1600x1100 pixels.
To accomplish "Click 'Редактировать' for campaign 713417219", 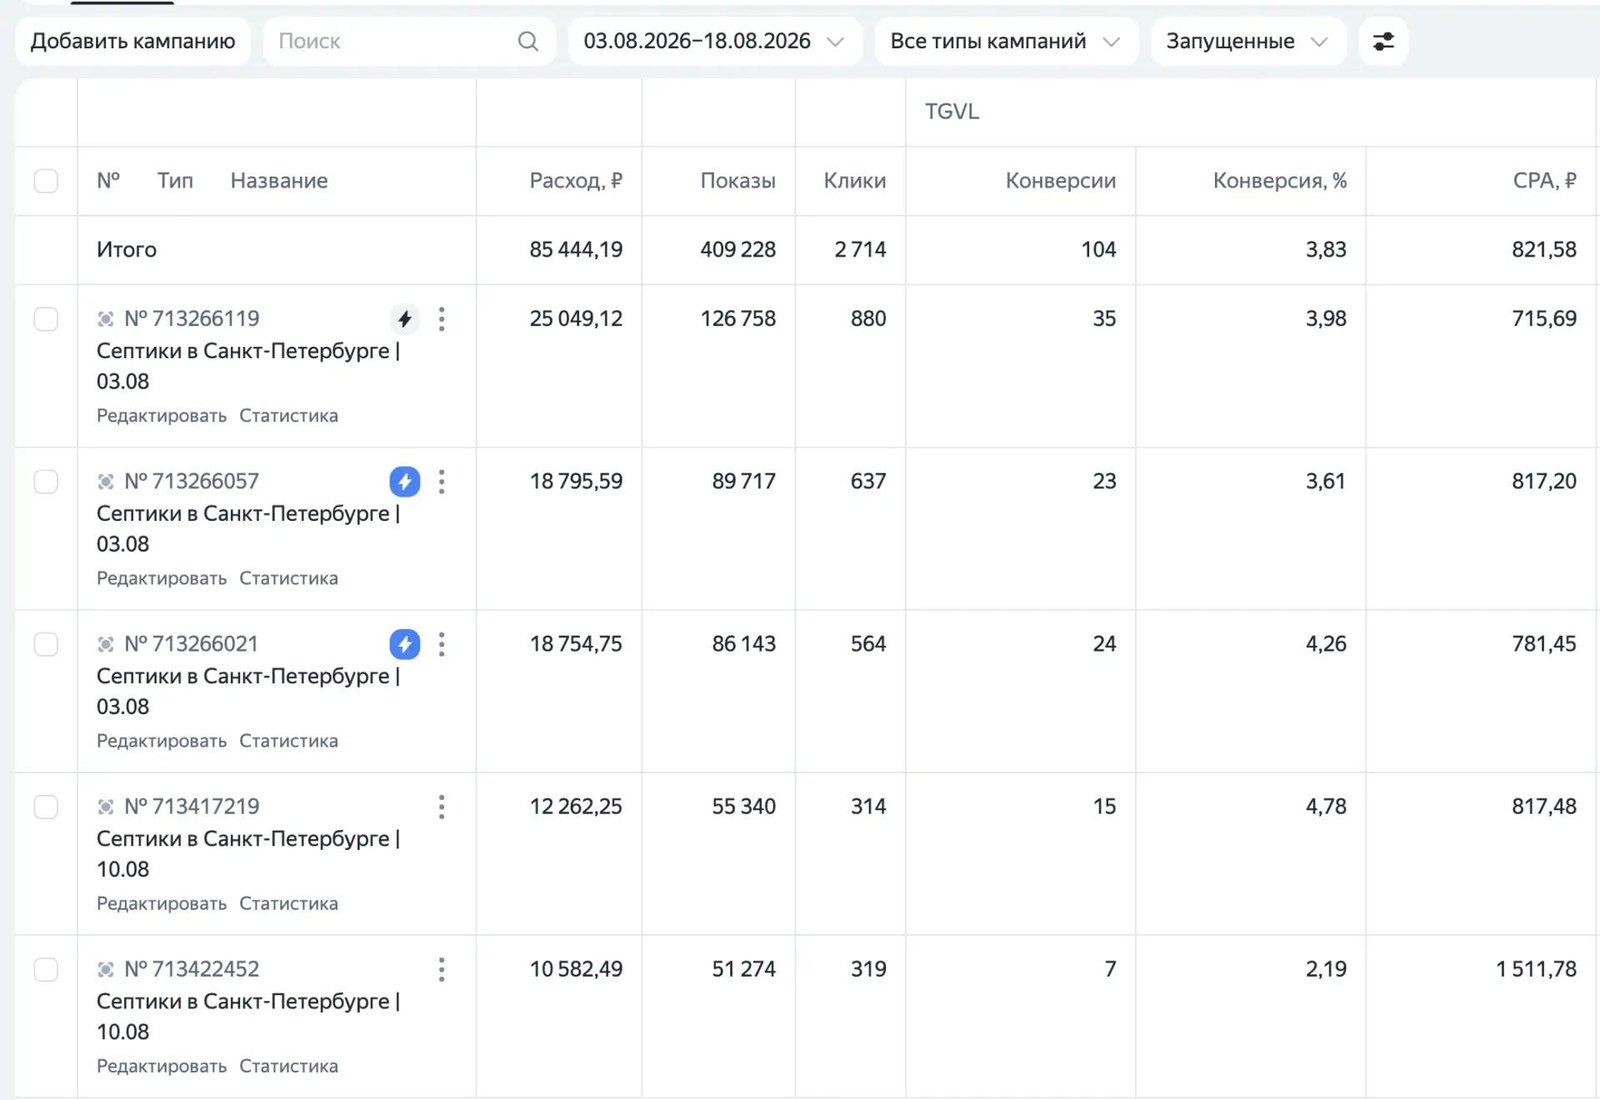I will click(x=162, y=904).
